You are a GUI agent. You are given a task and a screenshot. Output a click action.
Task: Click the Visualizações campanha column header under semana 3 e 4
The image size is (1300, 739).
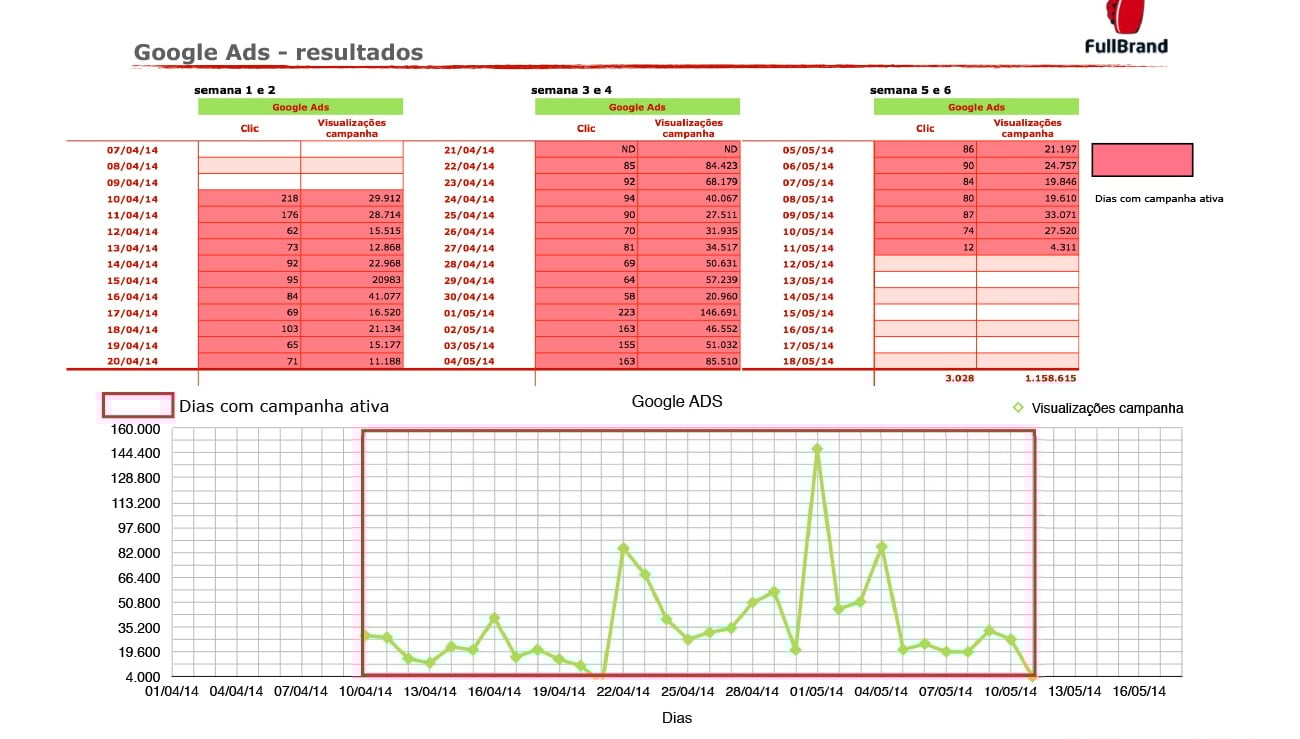689,128
